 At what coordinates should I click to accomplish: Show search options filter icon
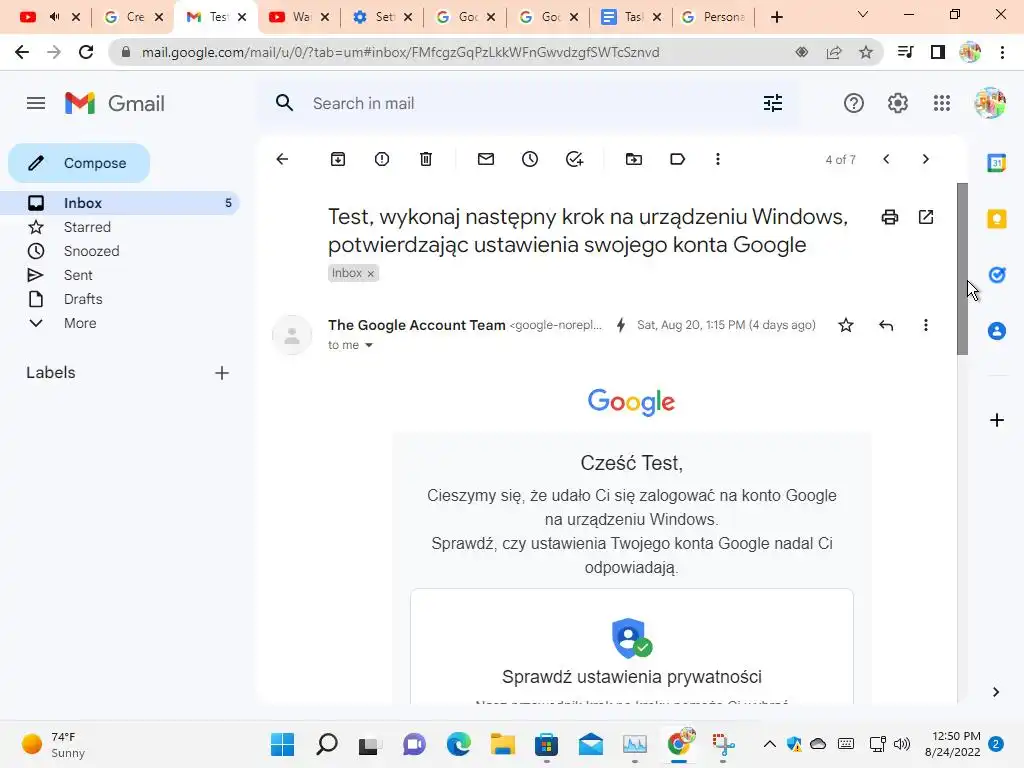coord(773,103)
